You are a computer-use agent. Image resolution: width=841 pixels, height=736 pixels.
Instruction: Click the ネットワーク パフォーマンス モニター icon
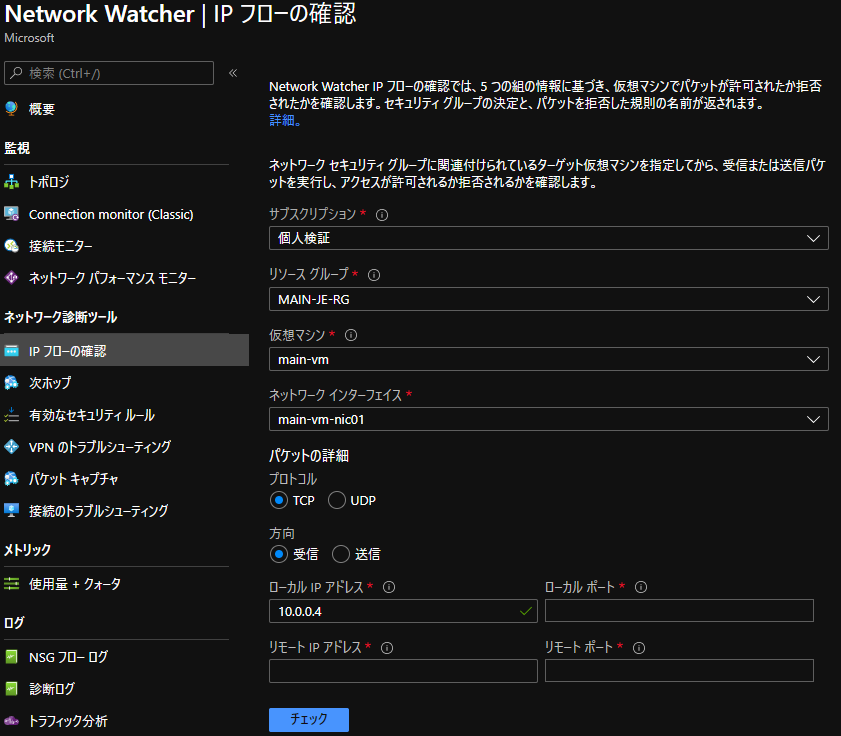click(11, 278)
